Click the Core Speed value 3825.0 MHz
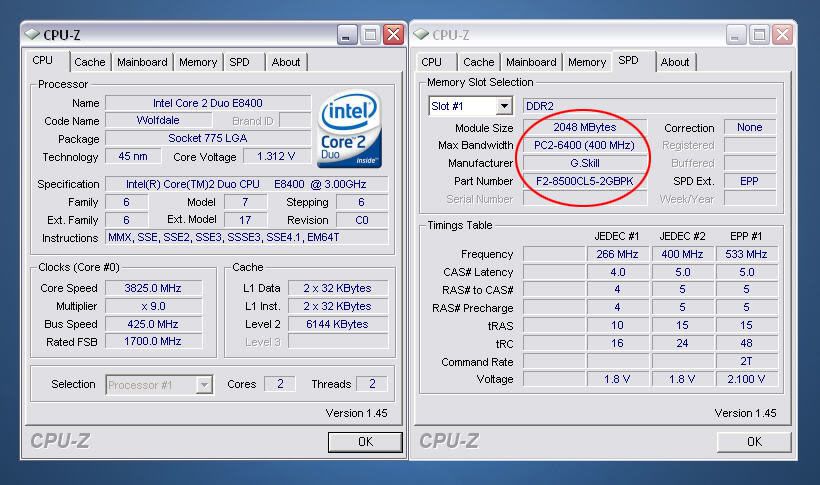 tap(152, 288)
